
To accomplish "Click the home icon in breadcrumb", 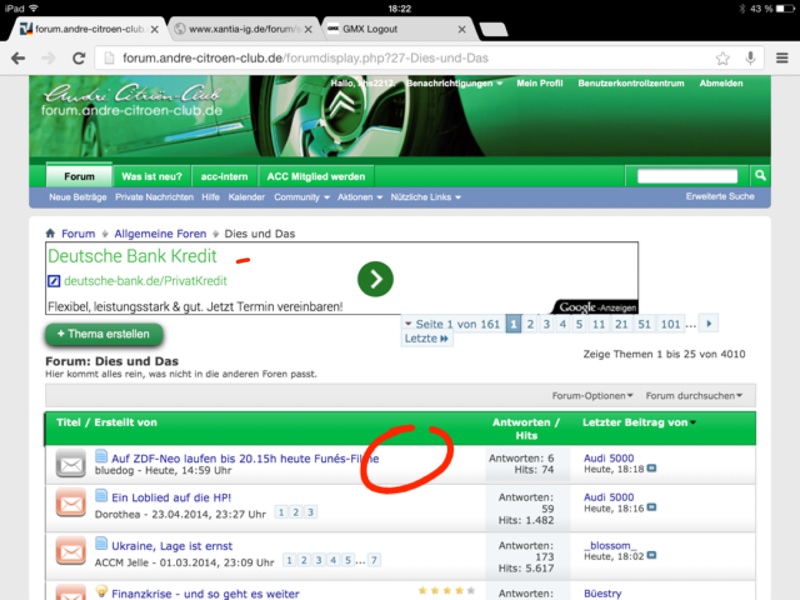I will [50, 233].
